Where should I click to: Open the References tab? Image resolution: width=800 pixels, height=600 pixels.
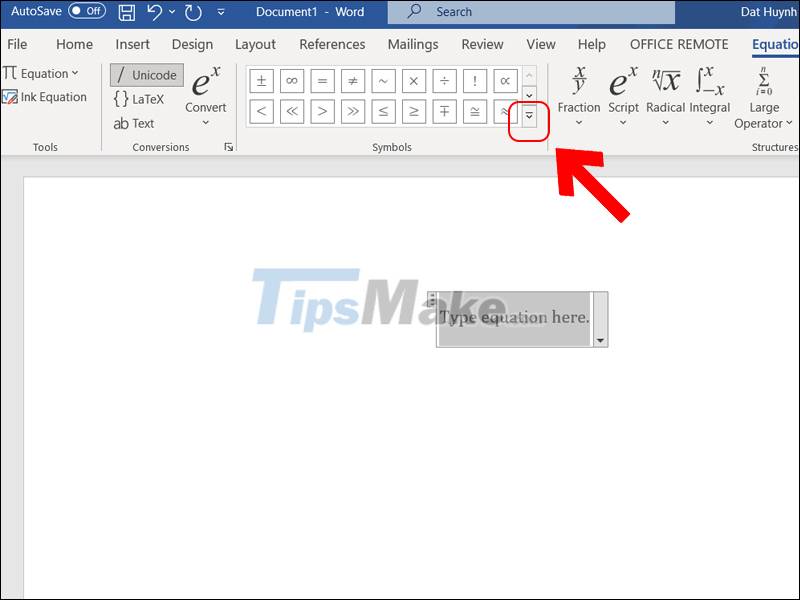pyautogui.click(x=332, y=44)
